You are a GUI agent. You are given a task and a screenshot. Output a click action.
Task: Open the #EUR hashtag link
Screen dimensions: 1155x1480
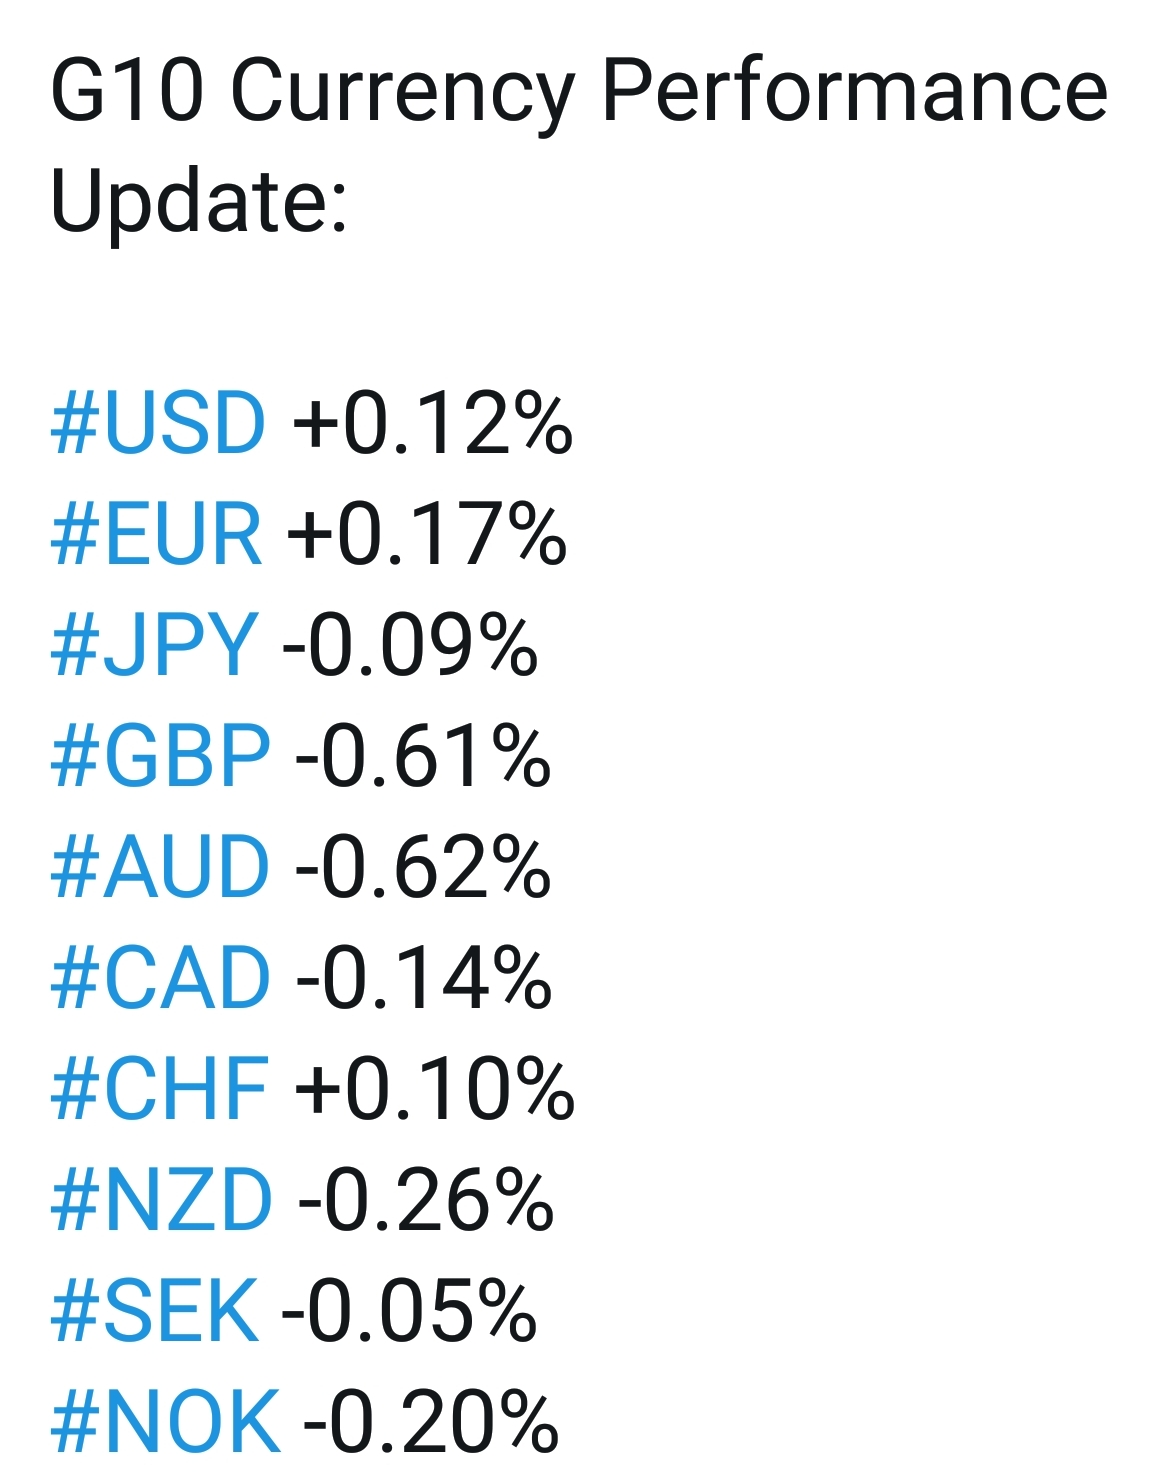tap(156, 534)
